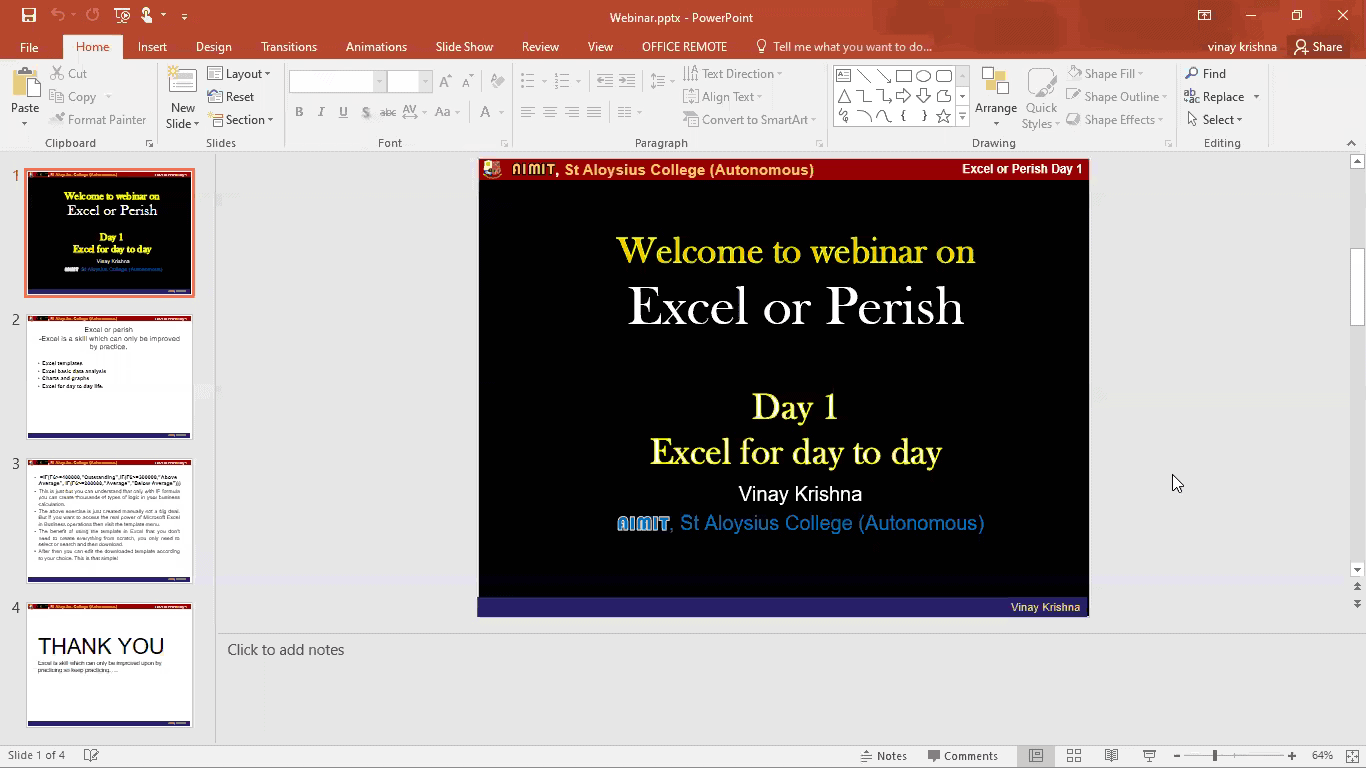Screen dimensions: 1366x768
Task: Click the zoom slider handle
Action: coord(1215,756)
